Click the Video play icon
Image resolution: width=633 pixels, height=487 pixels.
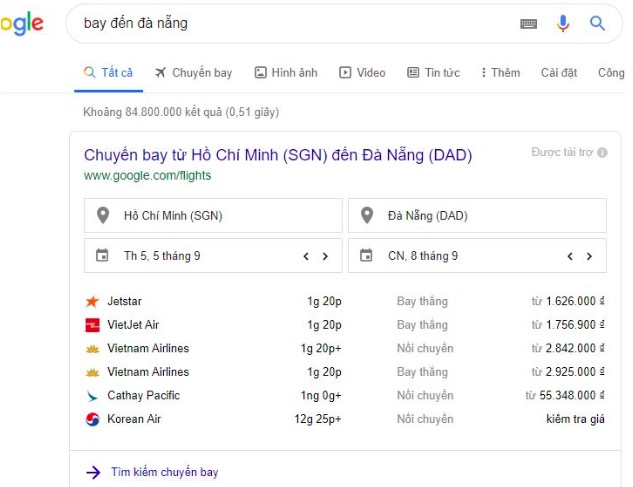click(345, 73)
